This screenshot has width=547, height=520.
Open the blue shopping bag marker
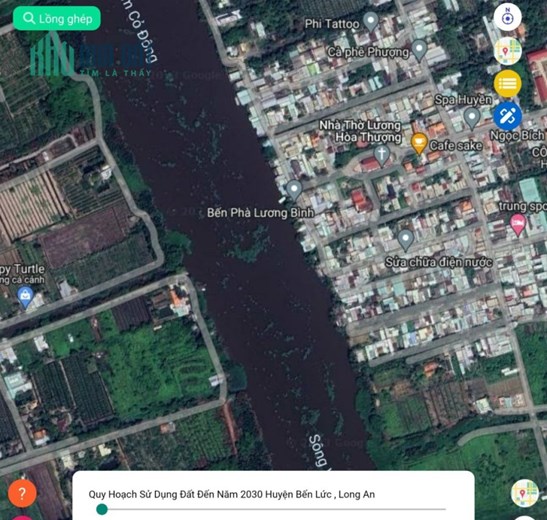[25, 296]
